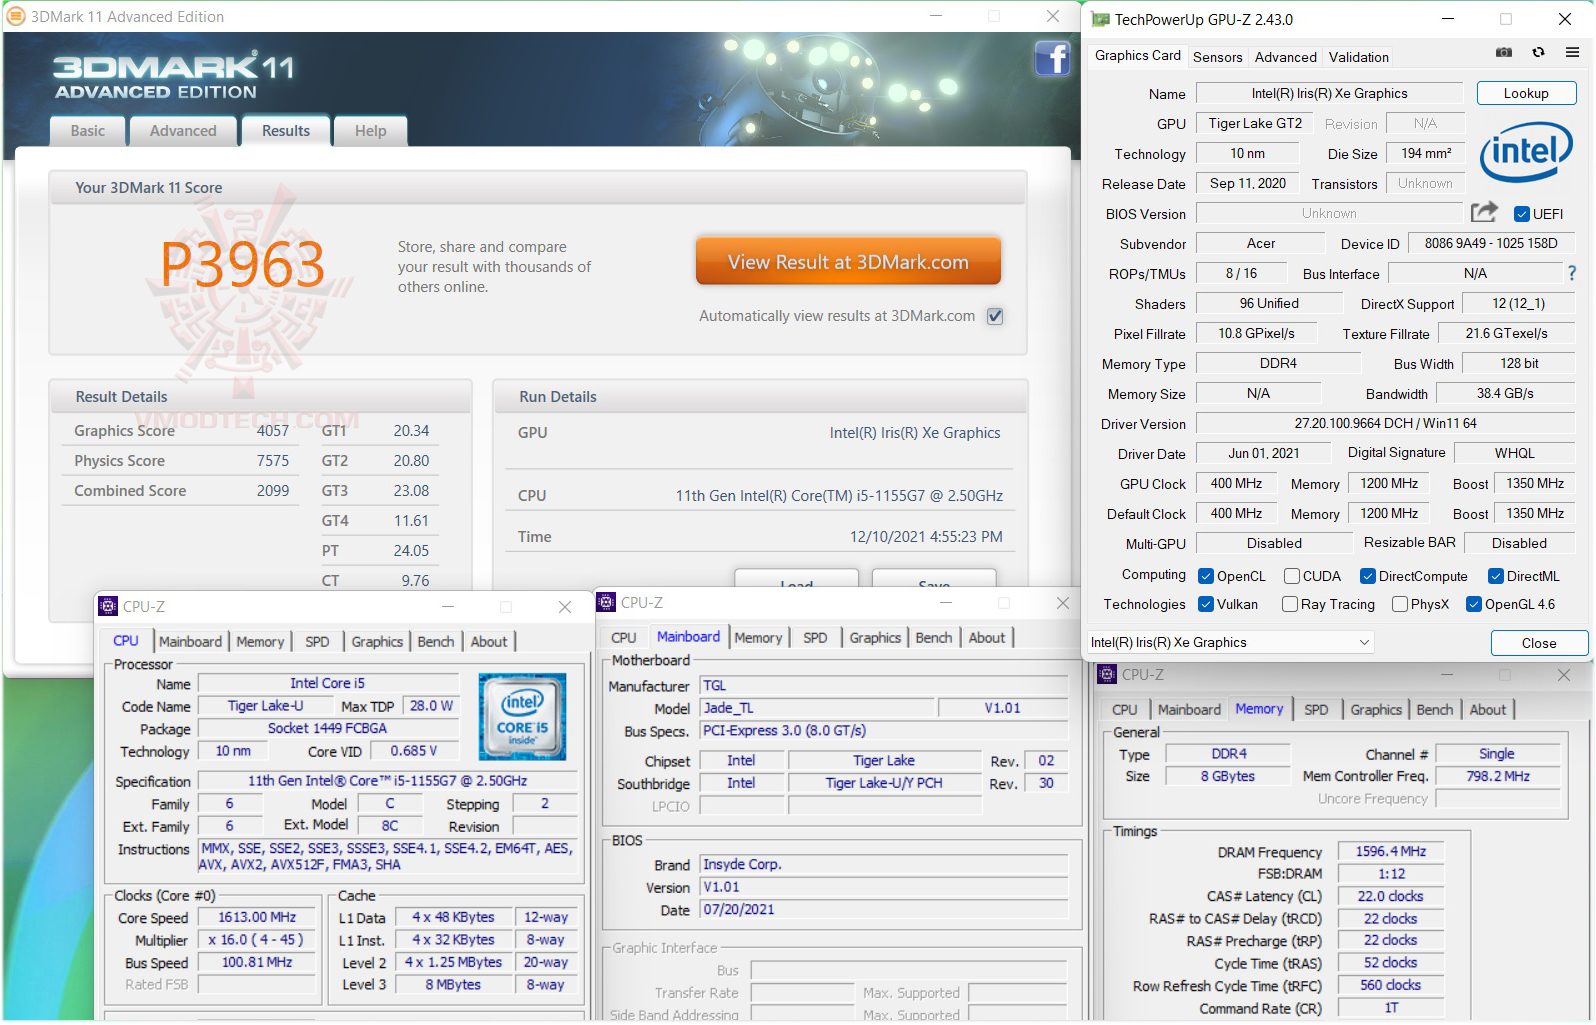Click the GPU-Z title bar app icon
The width and height of the screenshot is (1596, 1025).
pyautogui.click(x=1100, y=19)
